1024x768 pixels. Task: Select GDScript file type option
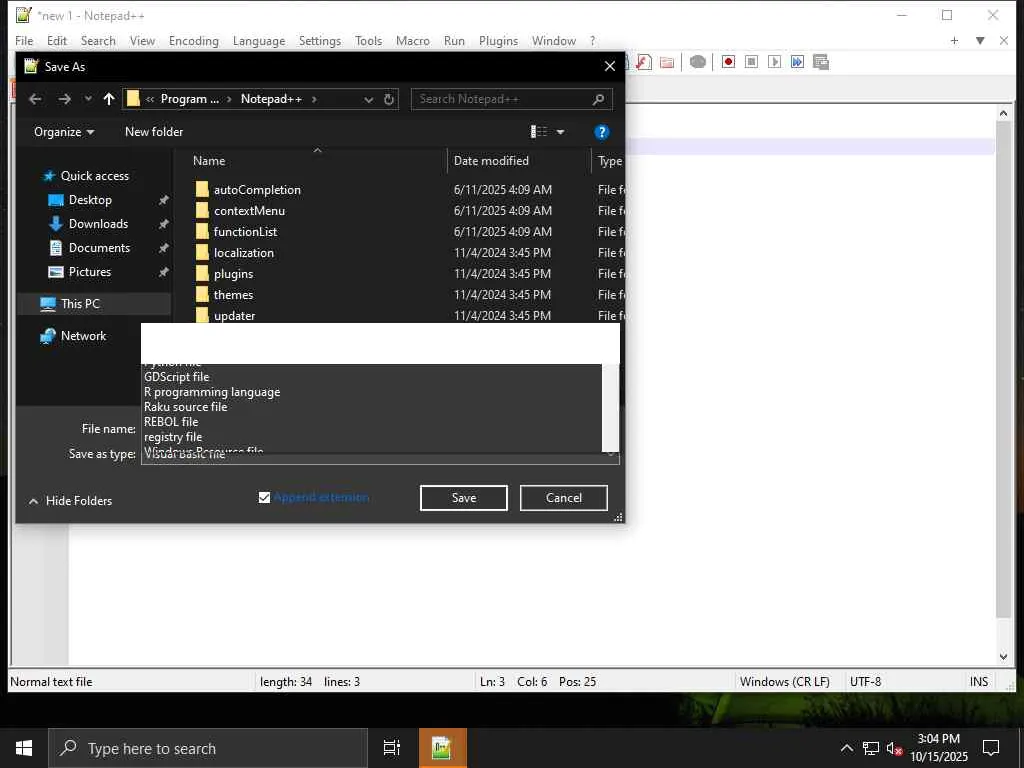click(x=372, y=377)
